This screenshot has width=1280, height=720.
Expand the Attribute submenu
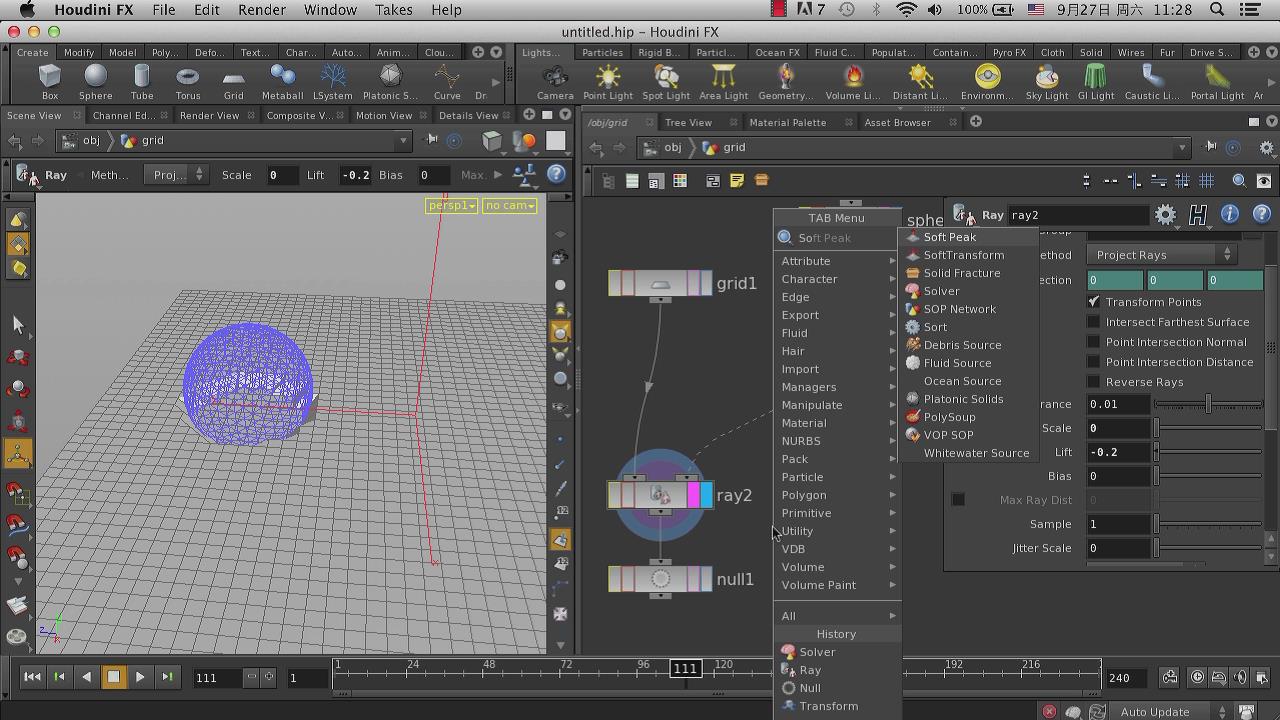click(838, 261)
